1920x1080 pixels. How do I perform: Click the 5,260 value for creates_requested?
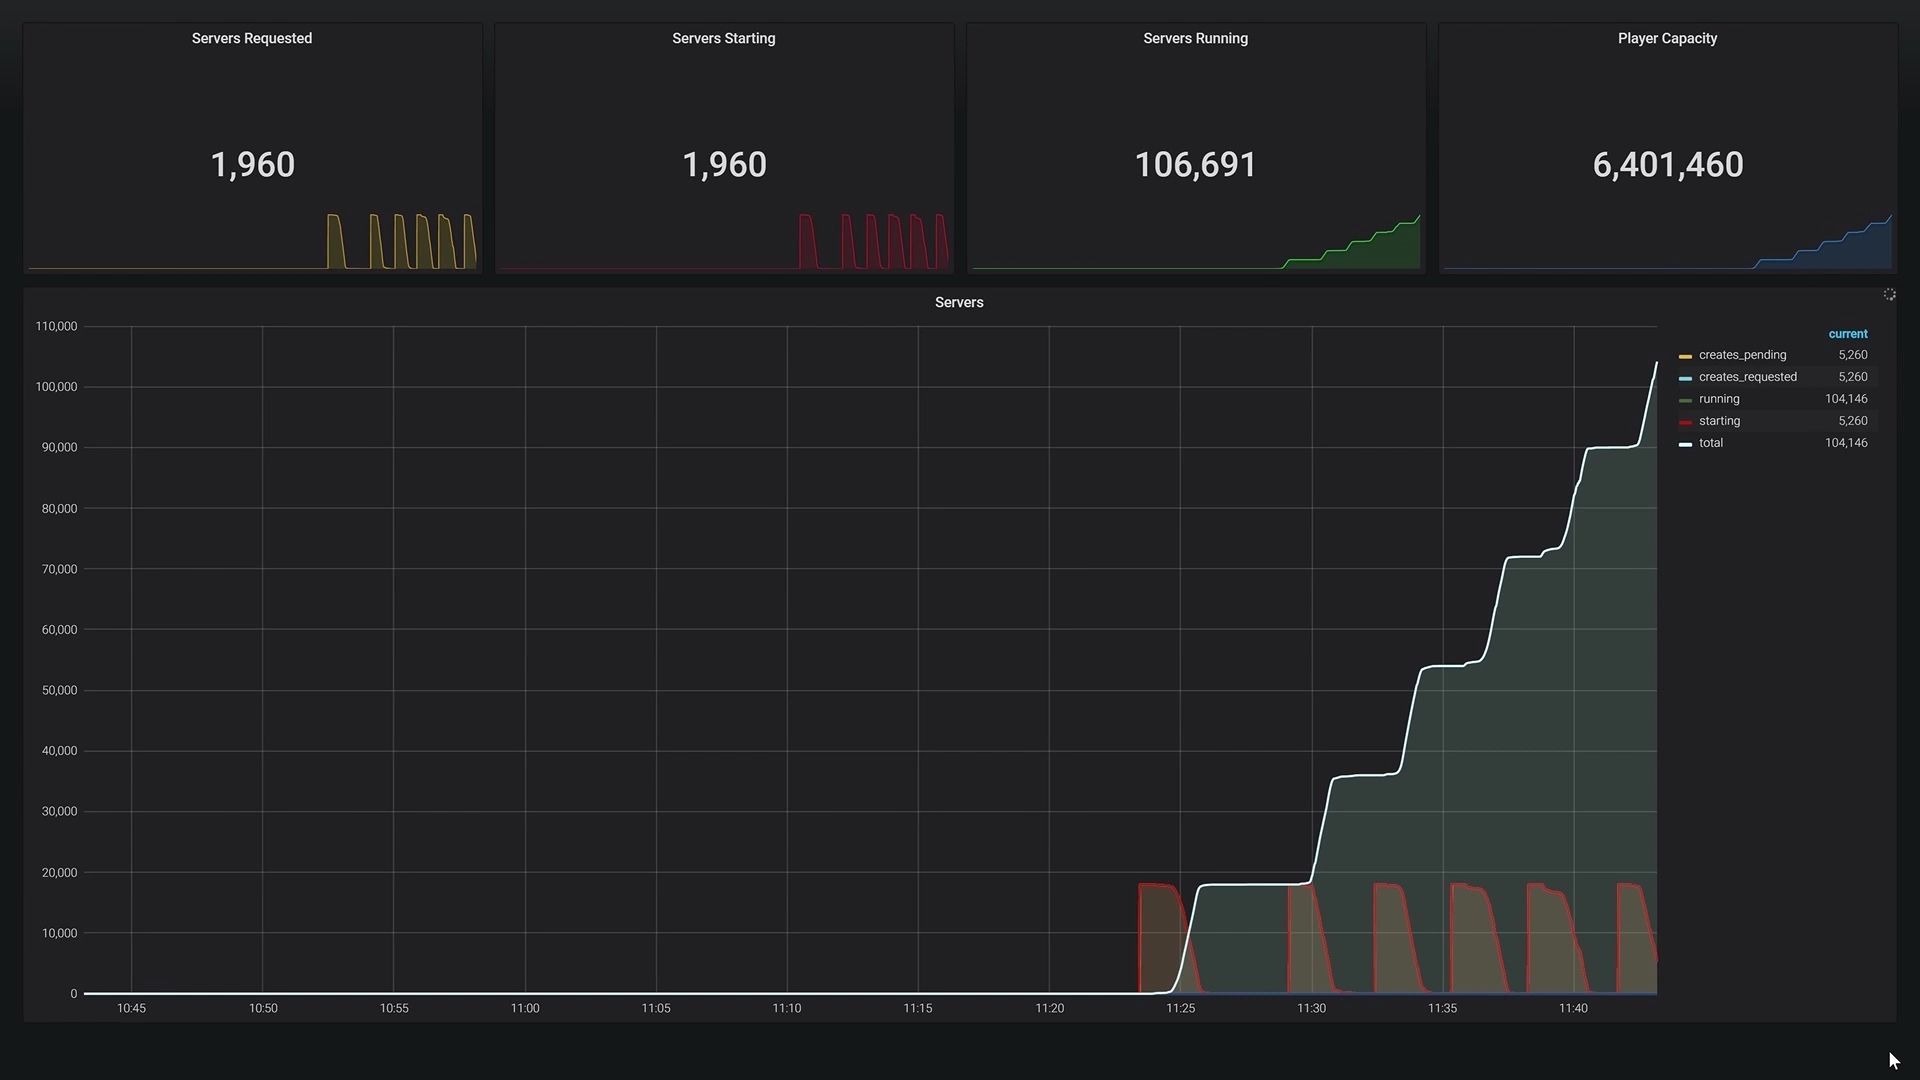pyautogui.click(x=1853, y=377)
